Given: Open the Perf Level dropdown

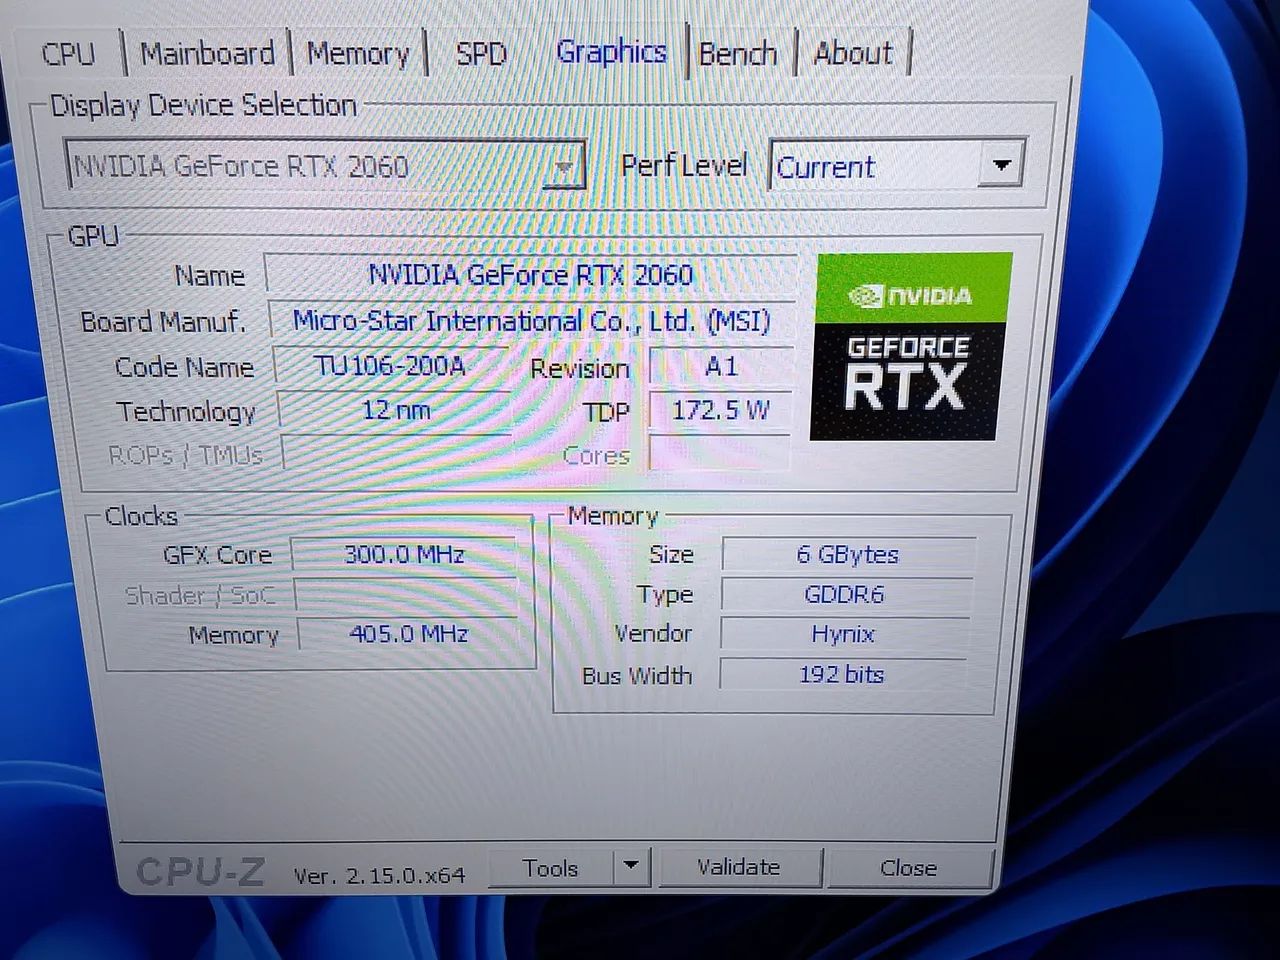Looking at the screenshot, I should (1001, 166).
